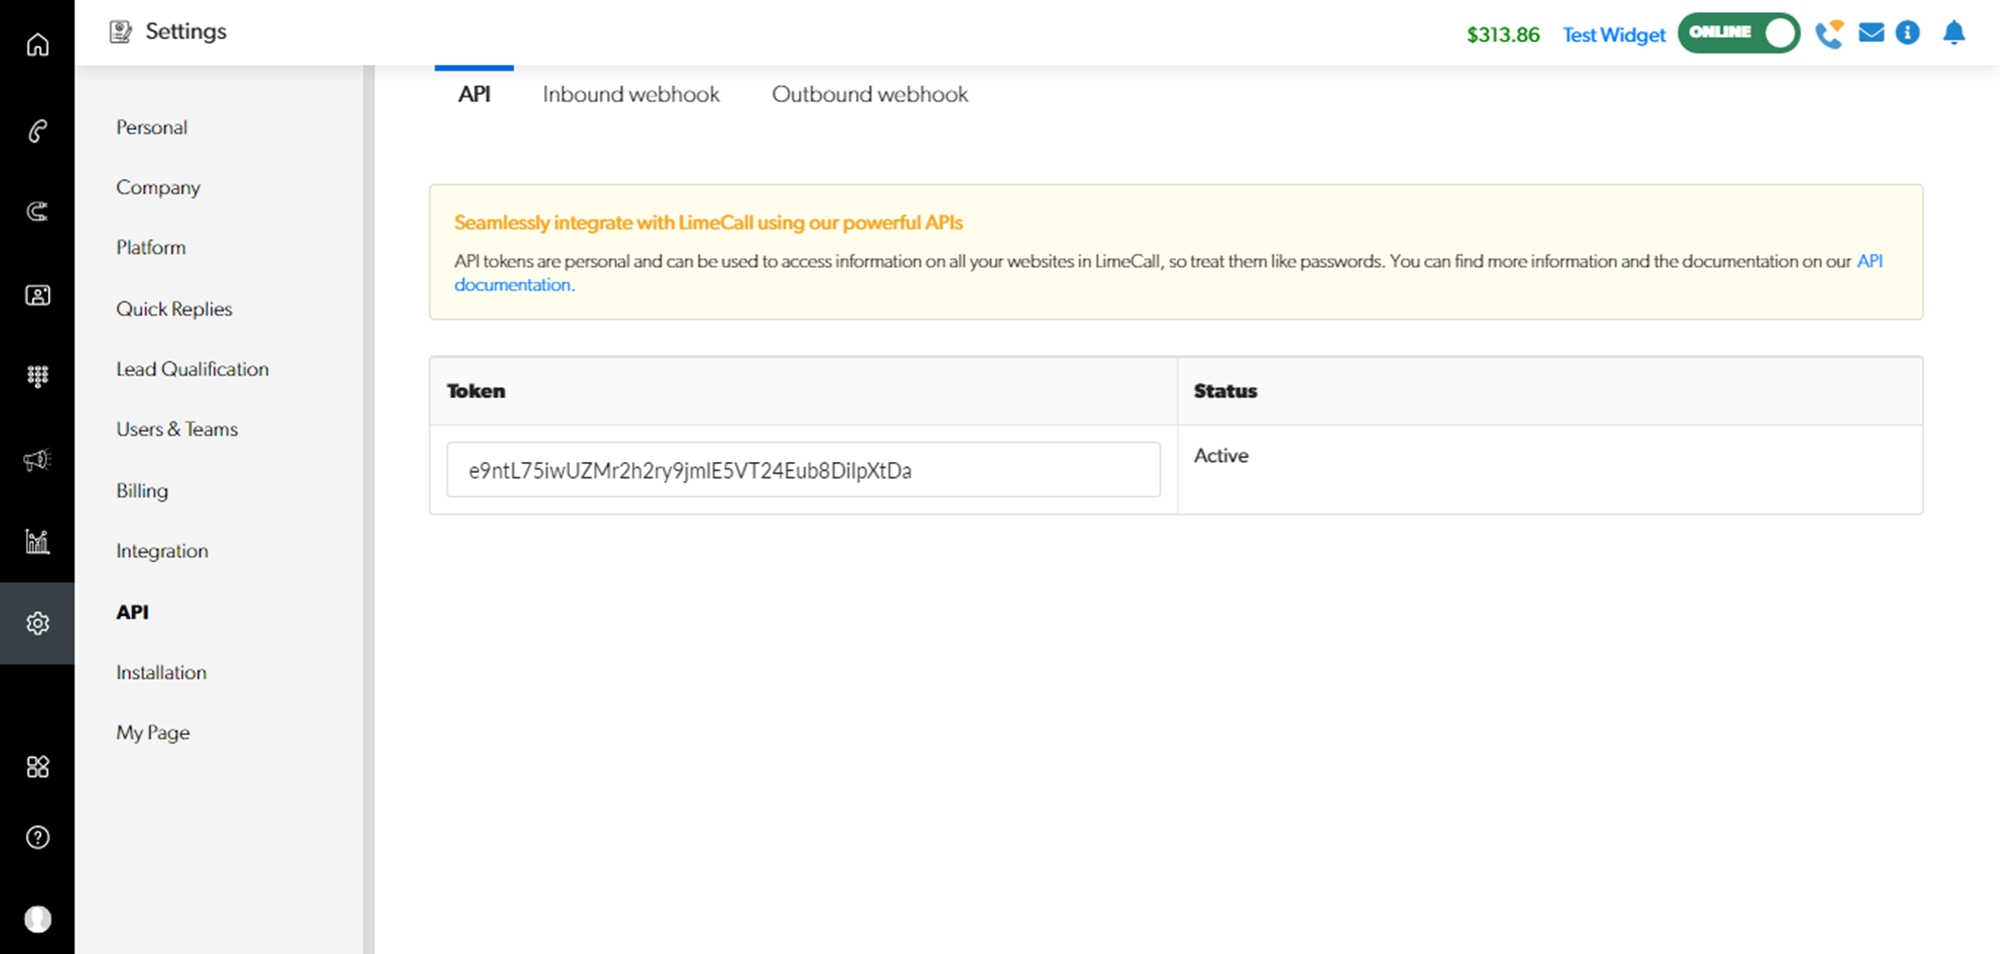Image resolution: width=2000 pixels, height=954 pixels.
Task: Click the API token input field
Action: coord(803,470)
